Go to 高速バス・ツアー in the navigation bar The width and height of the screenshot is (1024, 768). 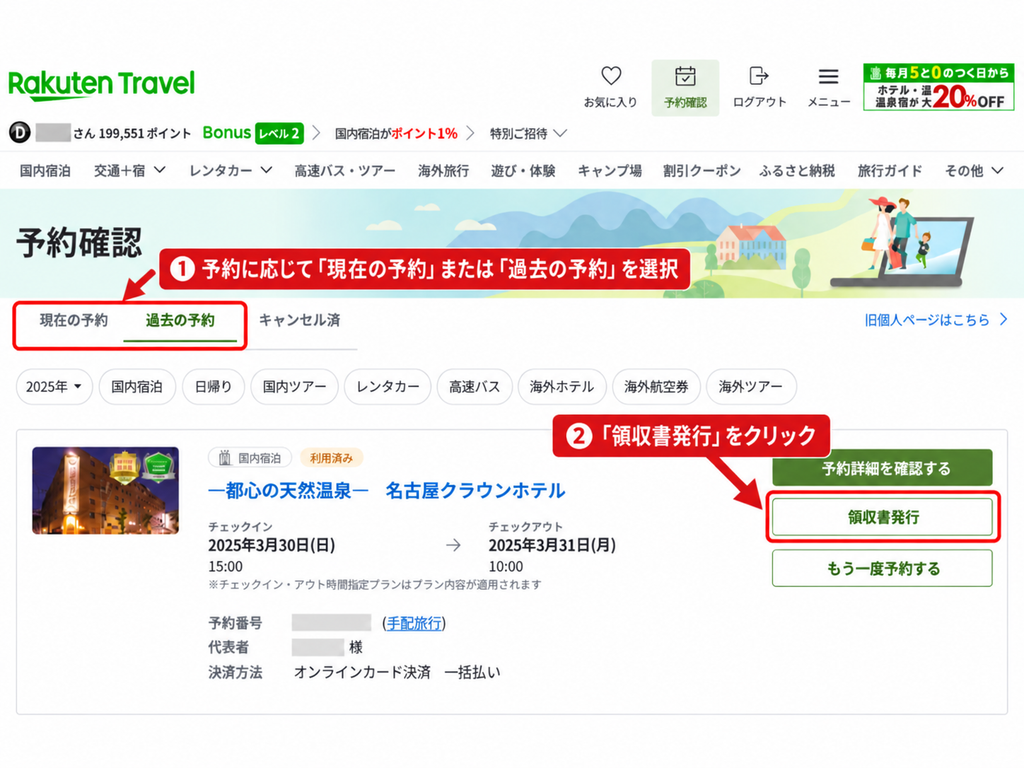point(345,170)
